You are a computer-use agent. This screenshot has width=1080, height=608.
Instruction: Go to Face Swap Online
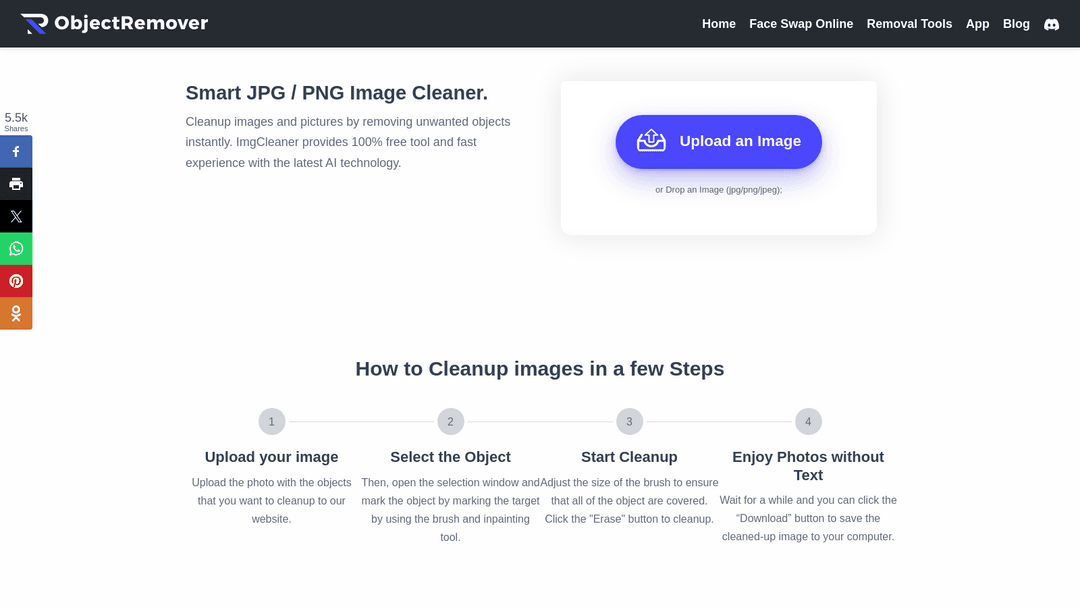[801, 24]
